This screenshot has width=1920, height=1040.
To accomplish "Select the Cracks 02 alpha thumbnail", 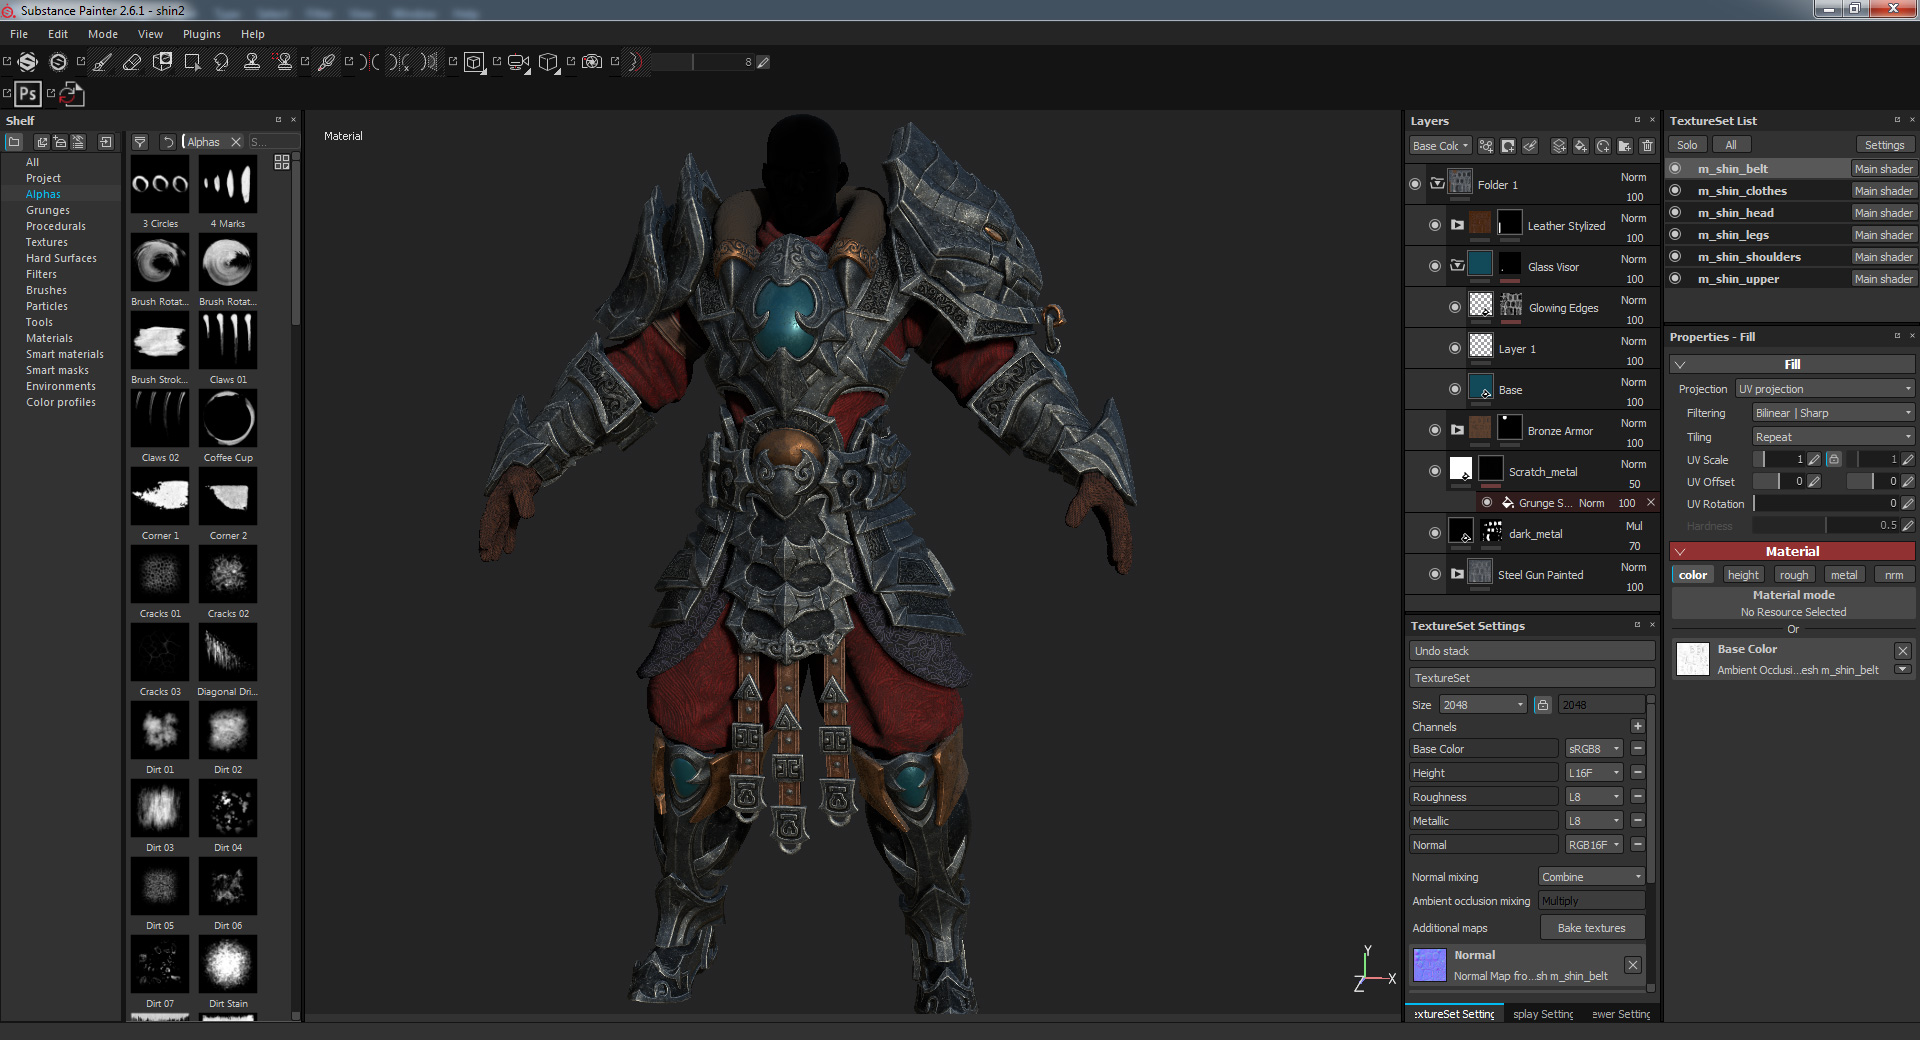I will click(x=228, y=574).
